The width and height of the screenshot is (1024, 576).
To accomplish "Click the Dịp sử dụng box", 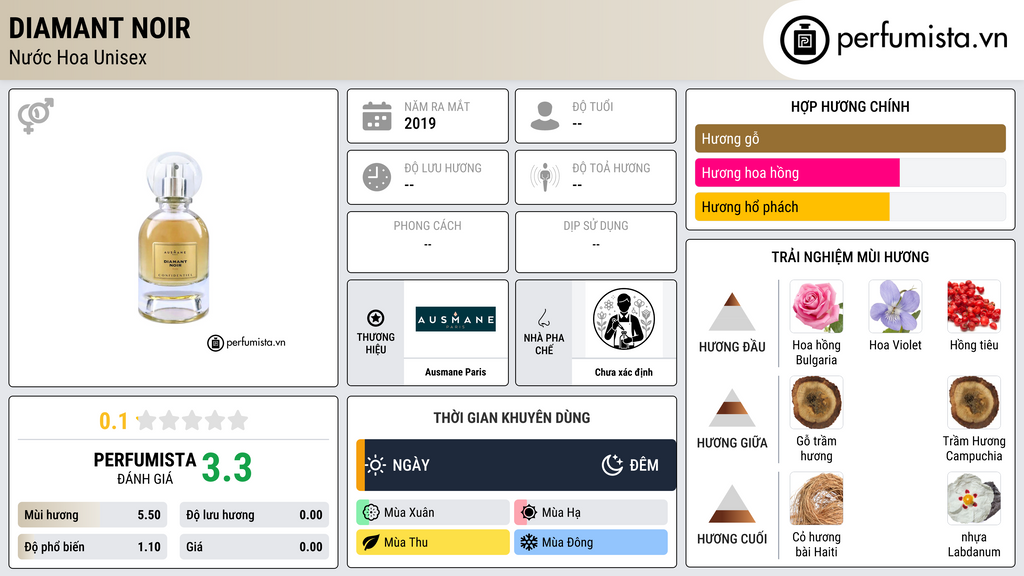I will point(596,242).
